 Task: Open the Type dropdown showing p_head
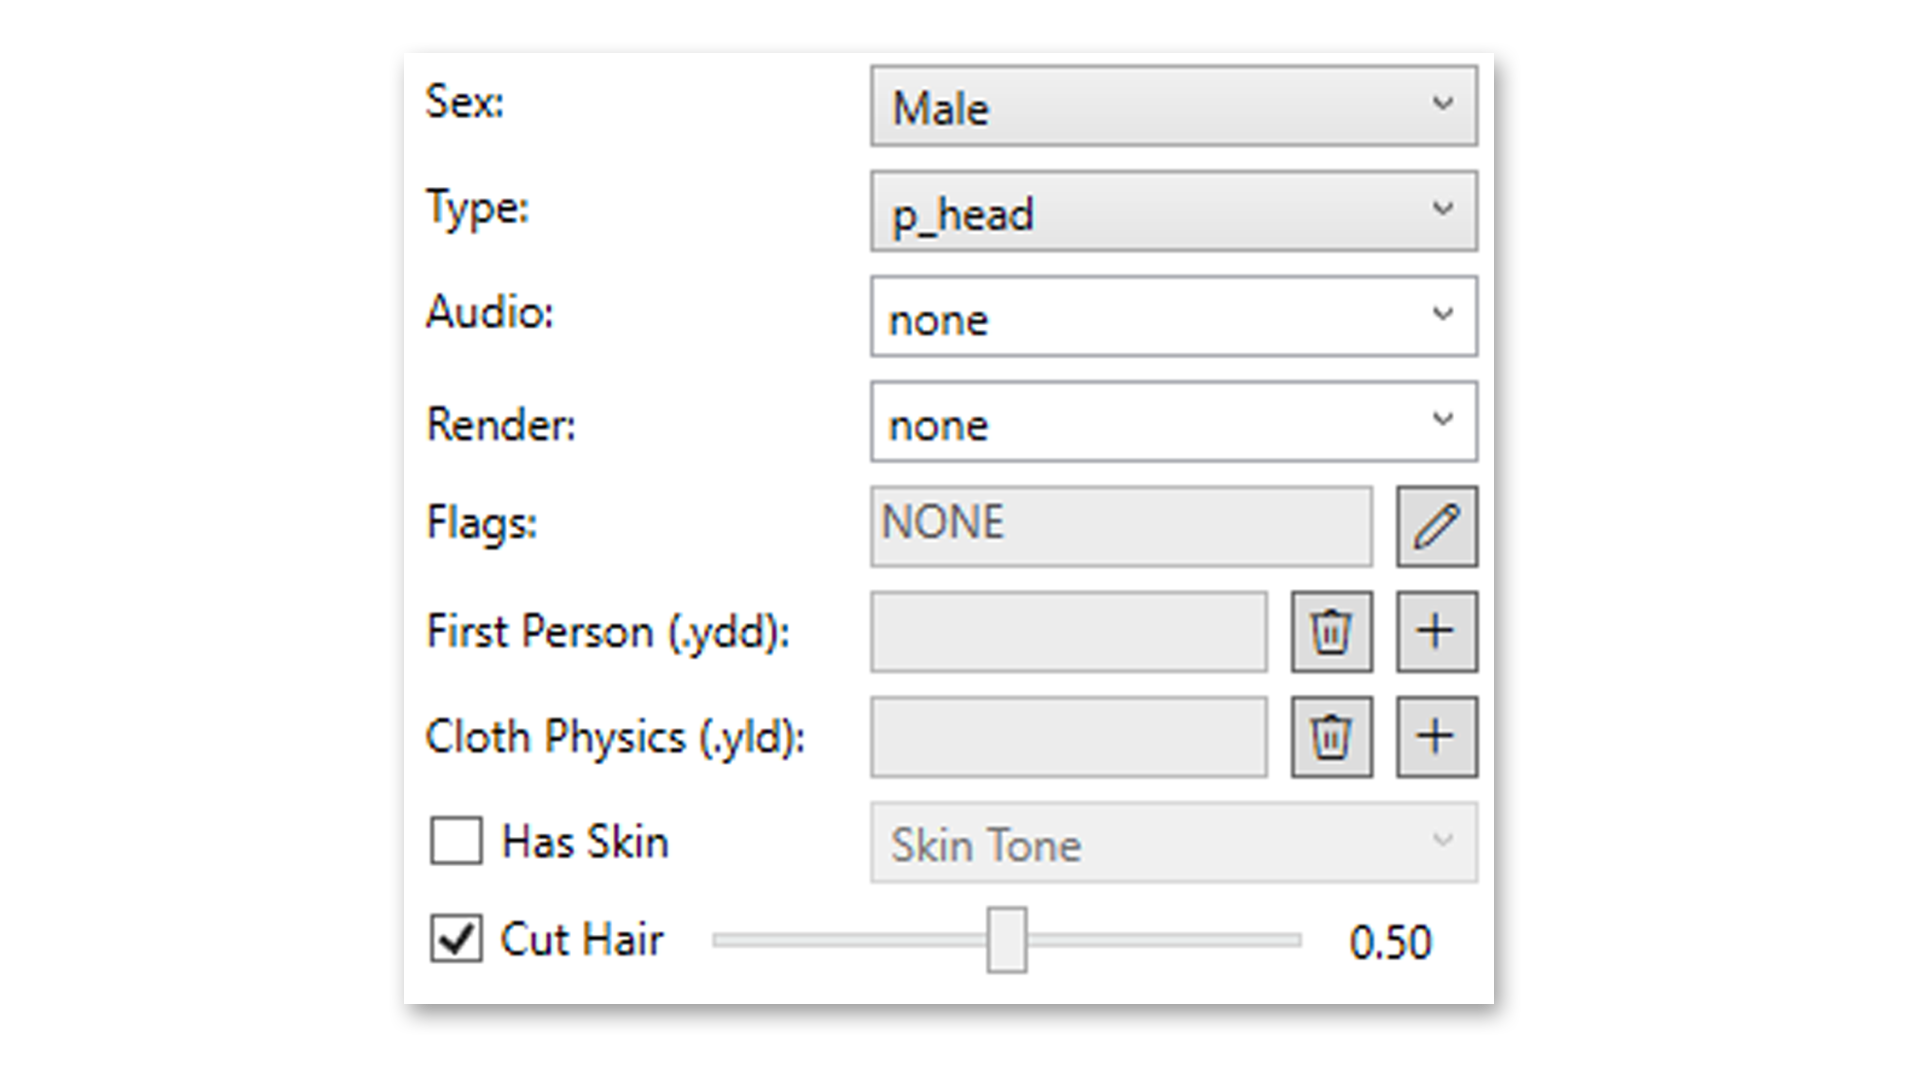[1172, 211]
